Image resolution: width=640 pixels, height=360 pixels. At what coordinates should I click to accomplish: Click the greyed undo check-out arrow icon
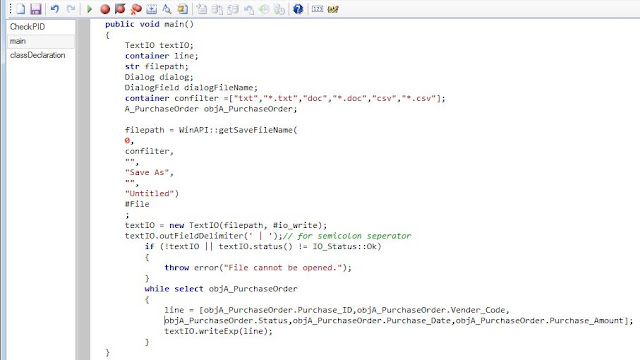click(249, 9)
